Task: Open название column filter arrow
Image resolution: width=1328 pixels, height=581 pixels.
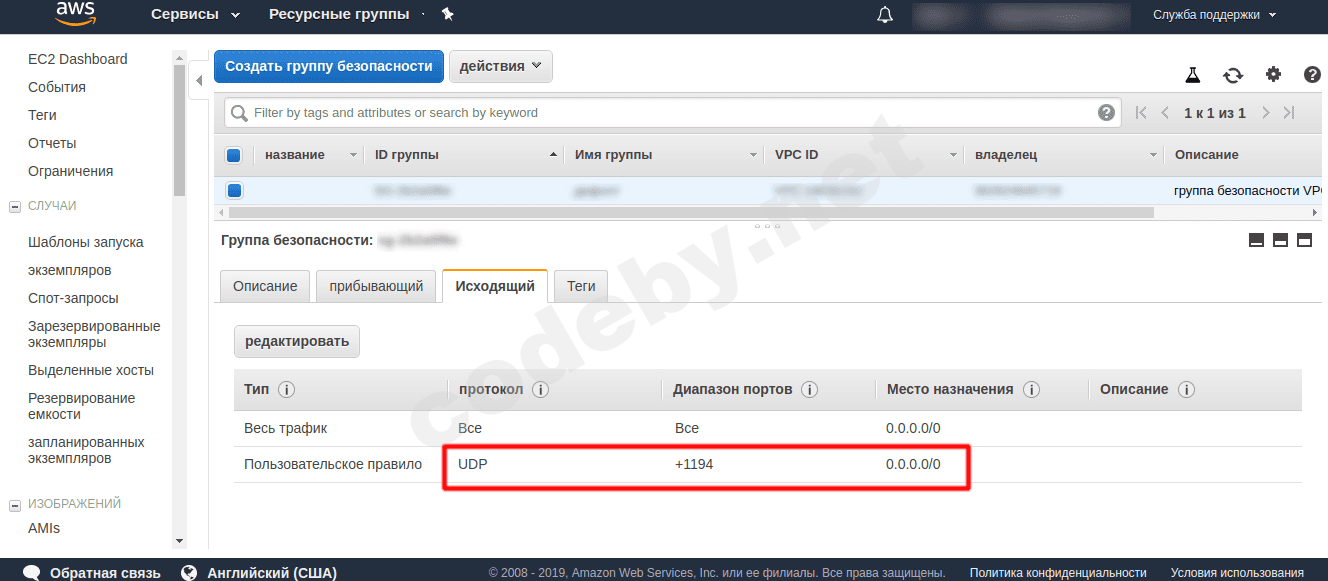Action: point(353,155)
